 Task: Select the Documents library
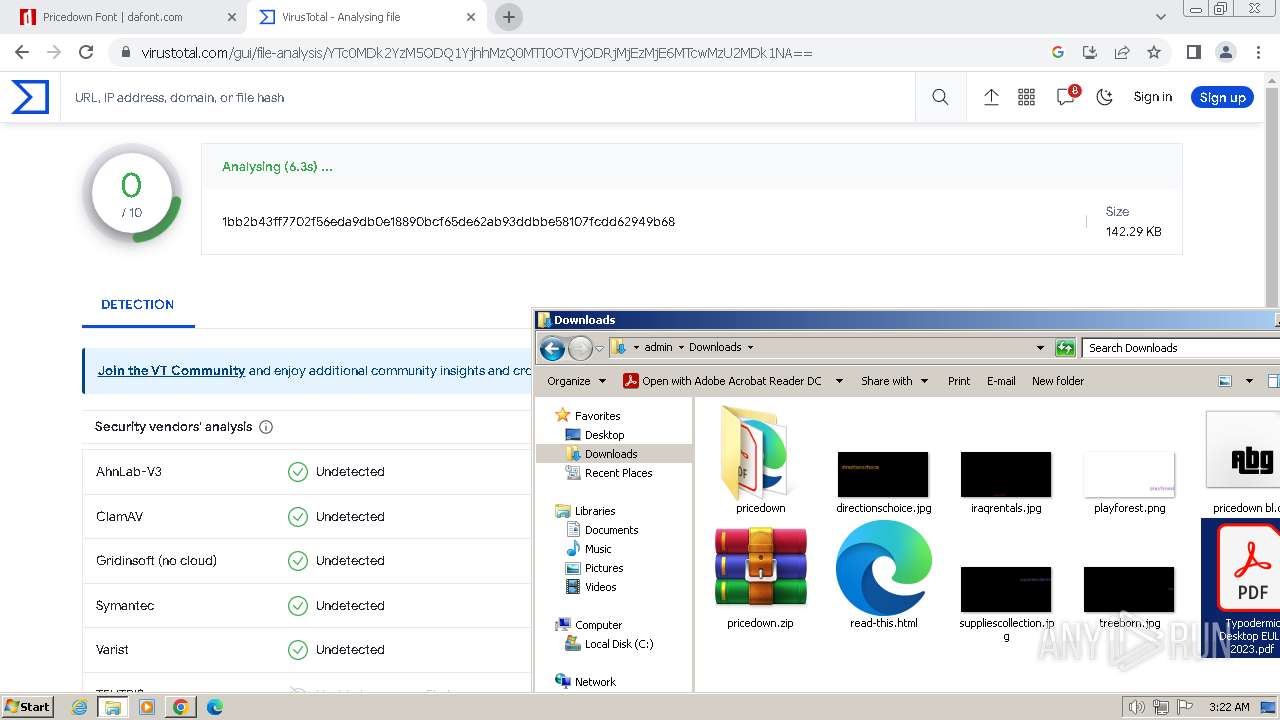tap(611, 530)
